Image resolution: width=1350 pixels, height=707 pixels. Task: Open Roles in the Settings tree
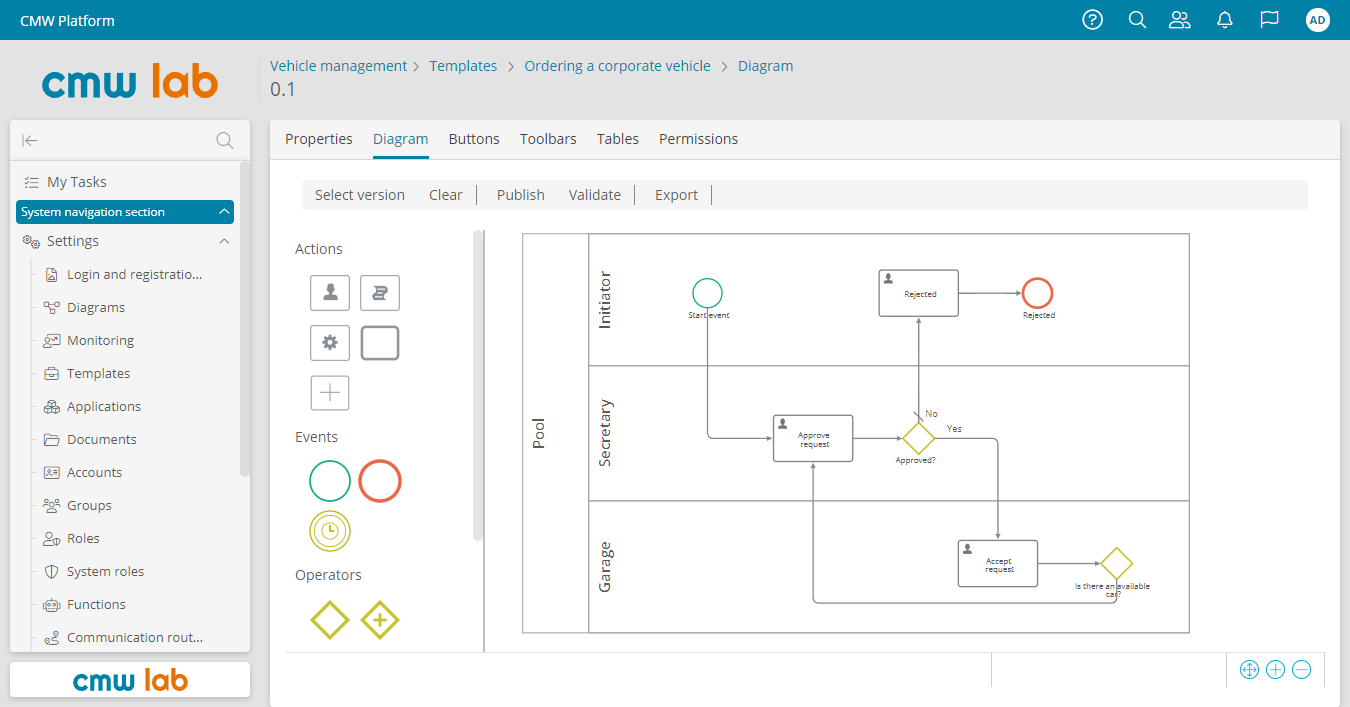click(x=83, y=538)
